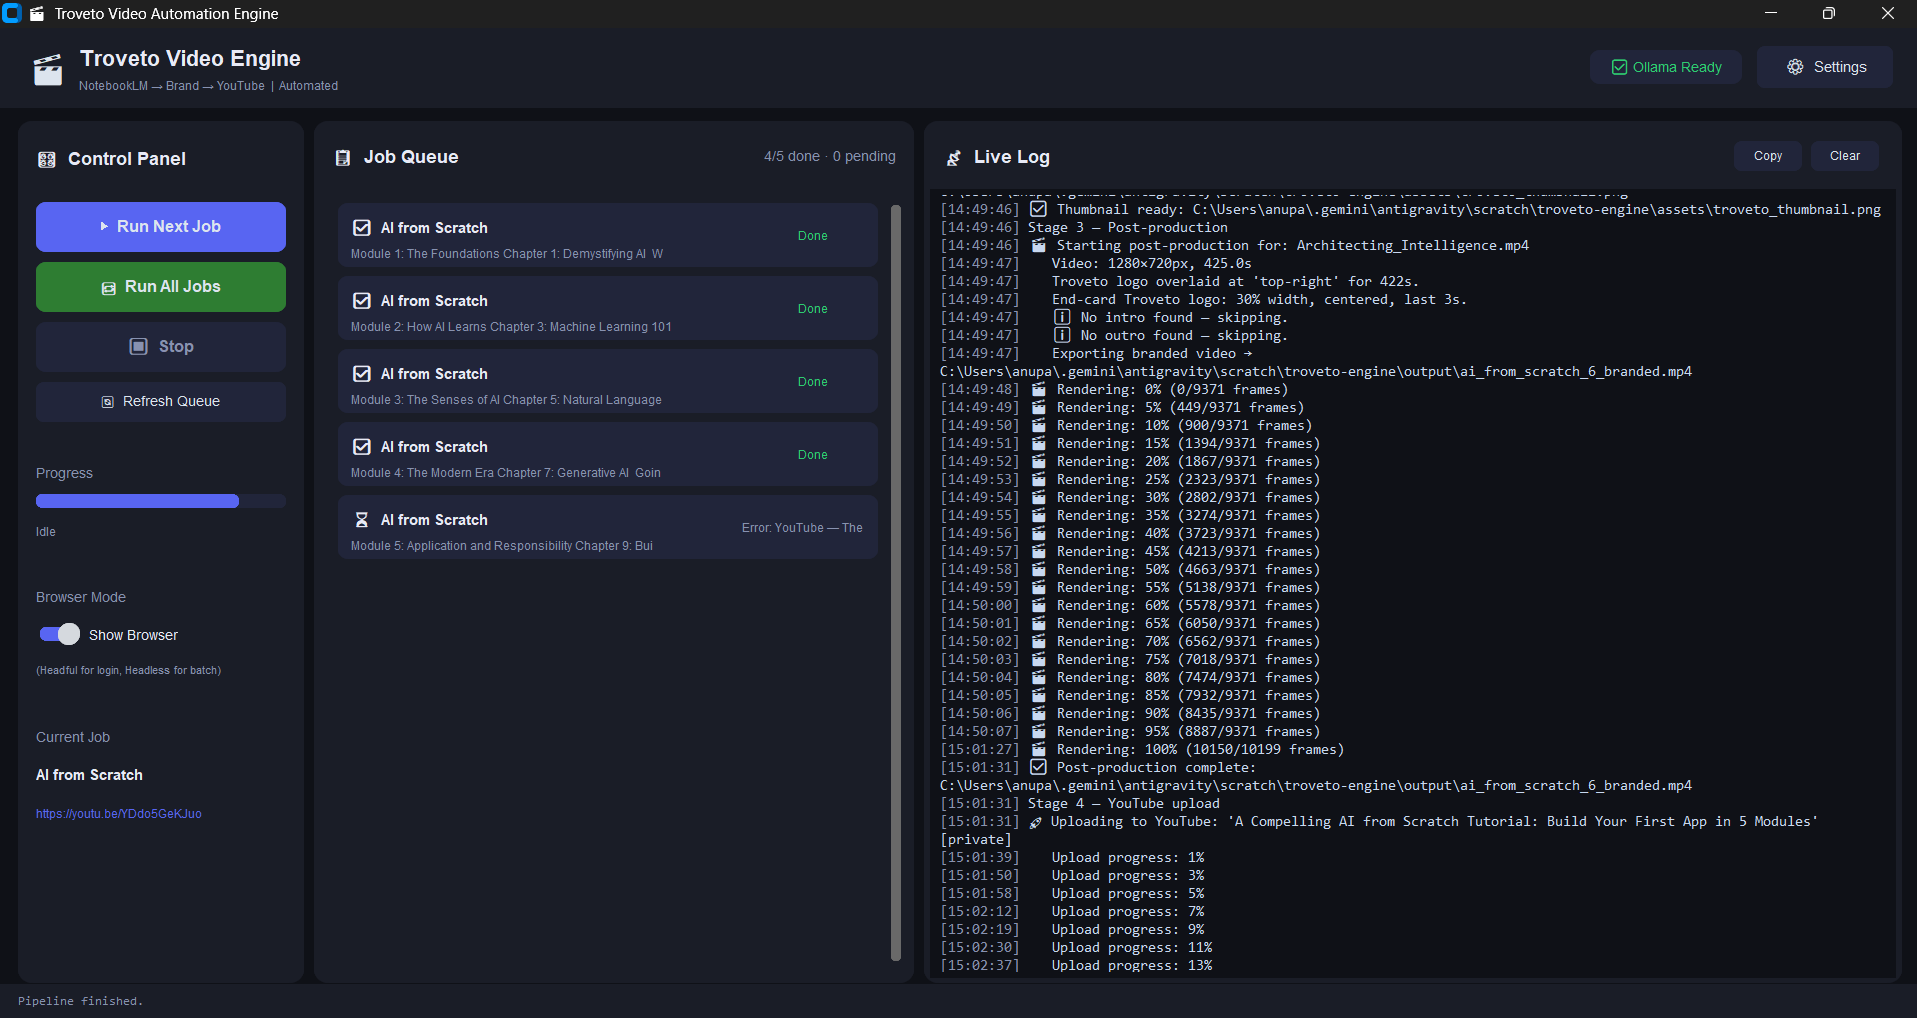This screenshot has height=1018, width=1917.
Task: Start the next job with Run Next Job
Action: coord(161,227)
